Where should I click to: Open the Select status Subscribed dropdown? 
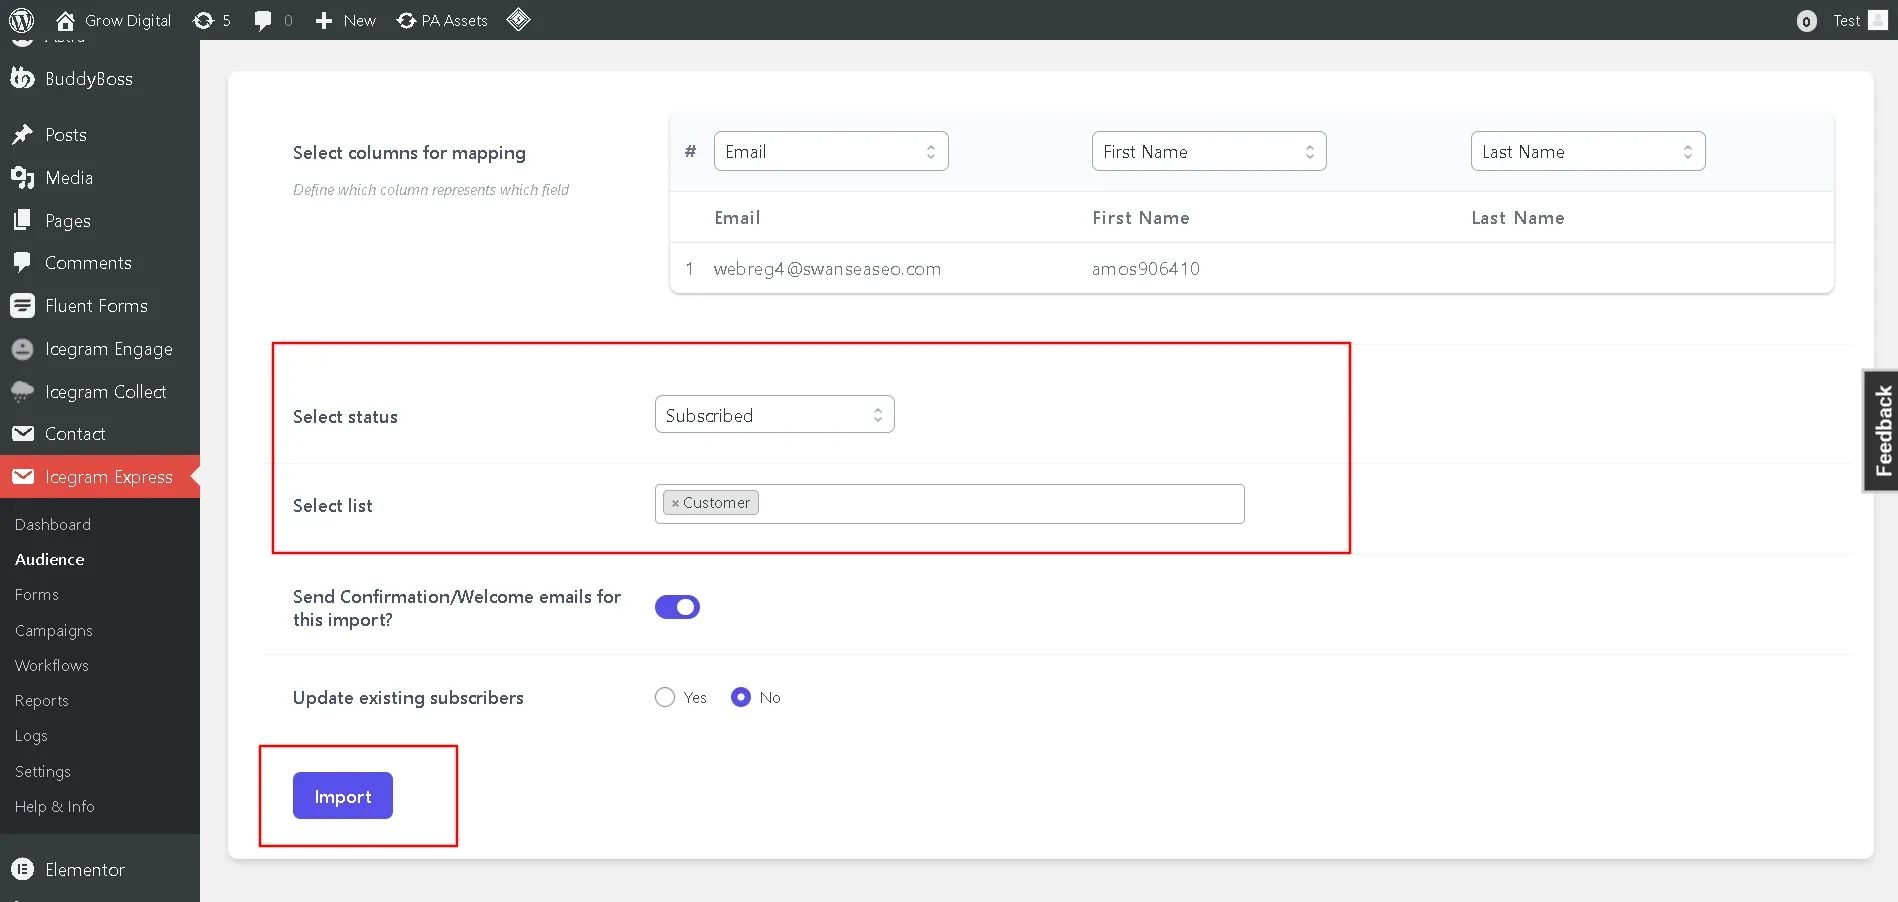[x=775, y=414]
